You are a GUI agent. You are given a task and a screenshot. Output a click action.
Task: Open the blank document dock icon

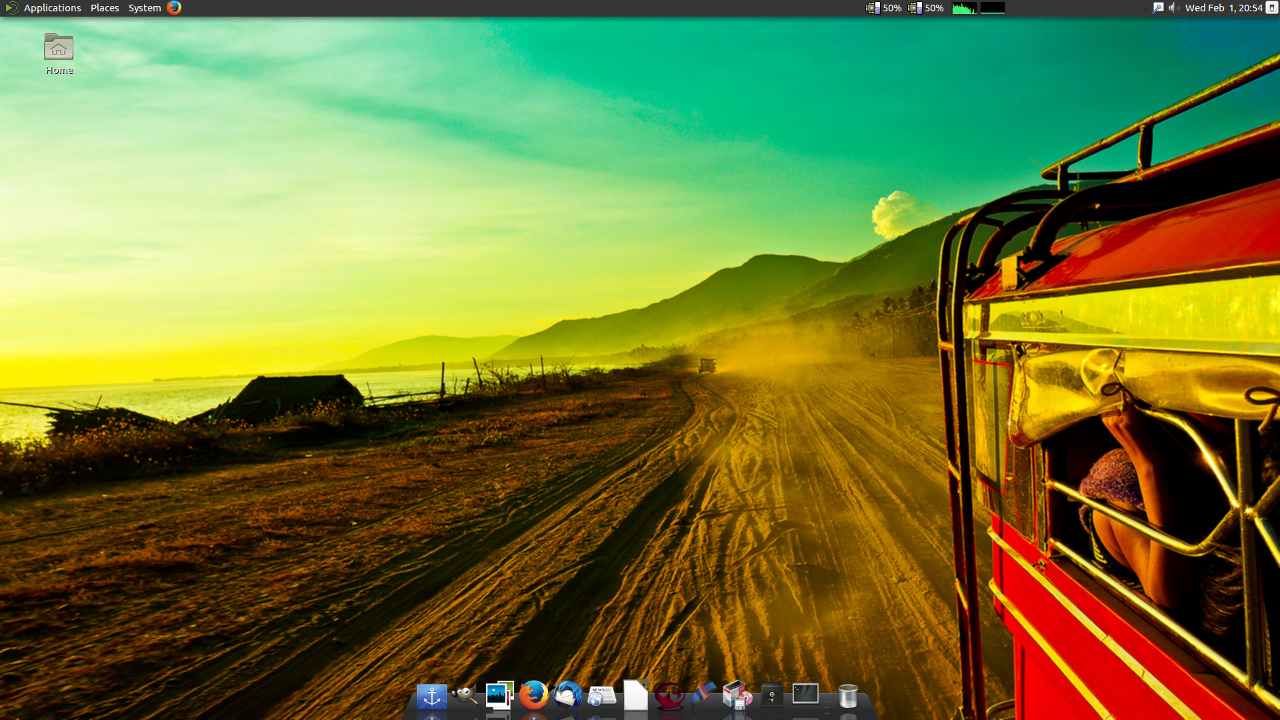coord(636,695)
